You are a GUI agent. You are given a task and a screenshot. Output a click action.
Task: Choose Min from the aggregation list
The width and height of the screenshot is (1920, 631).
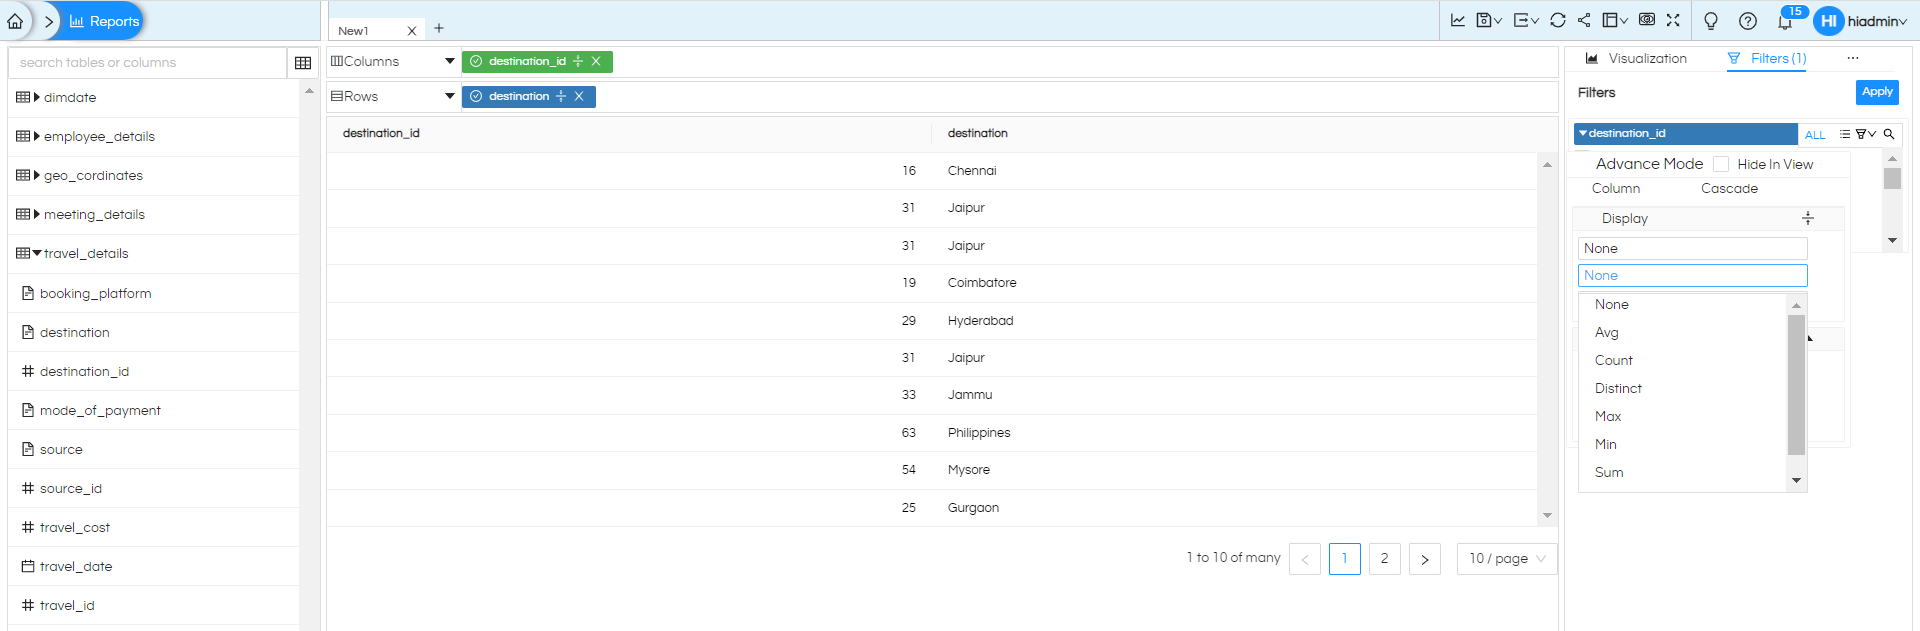[1606, 444]
